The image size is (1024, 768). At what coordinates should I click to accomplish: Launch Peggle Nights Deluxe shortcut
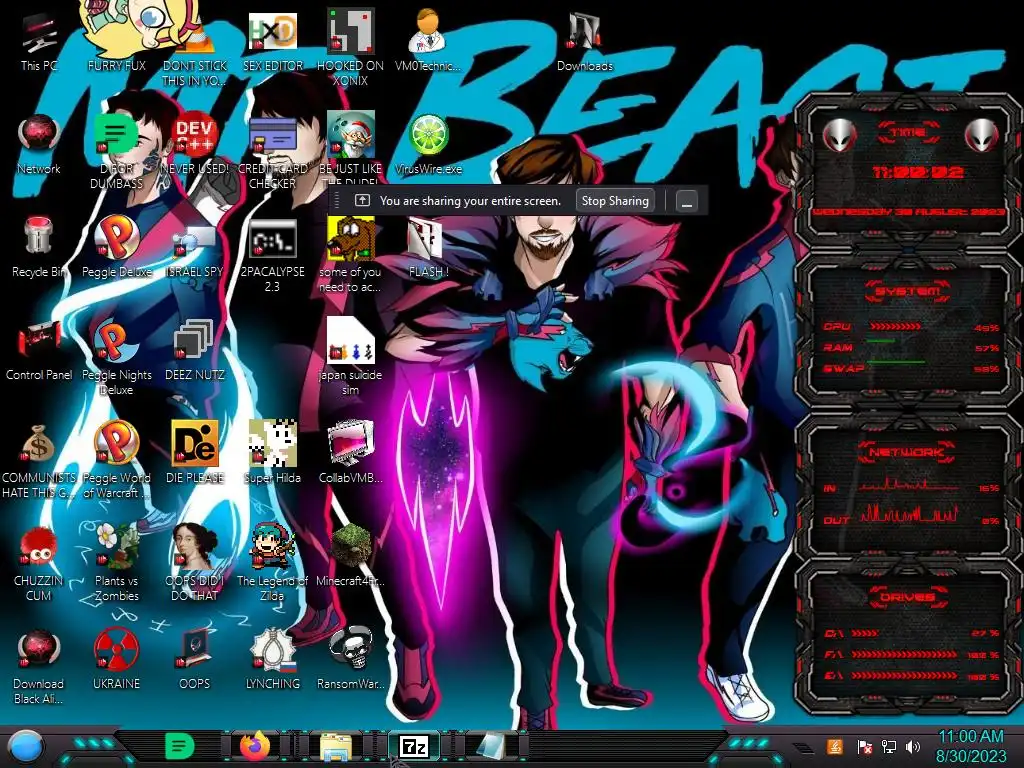117,356
